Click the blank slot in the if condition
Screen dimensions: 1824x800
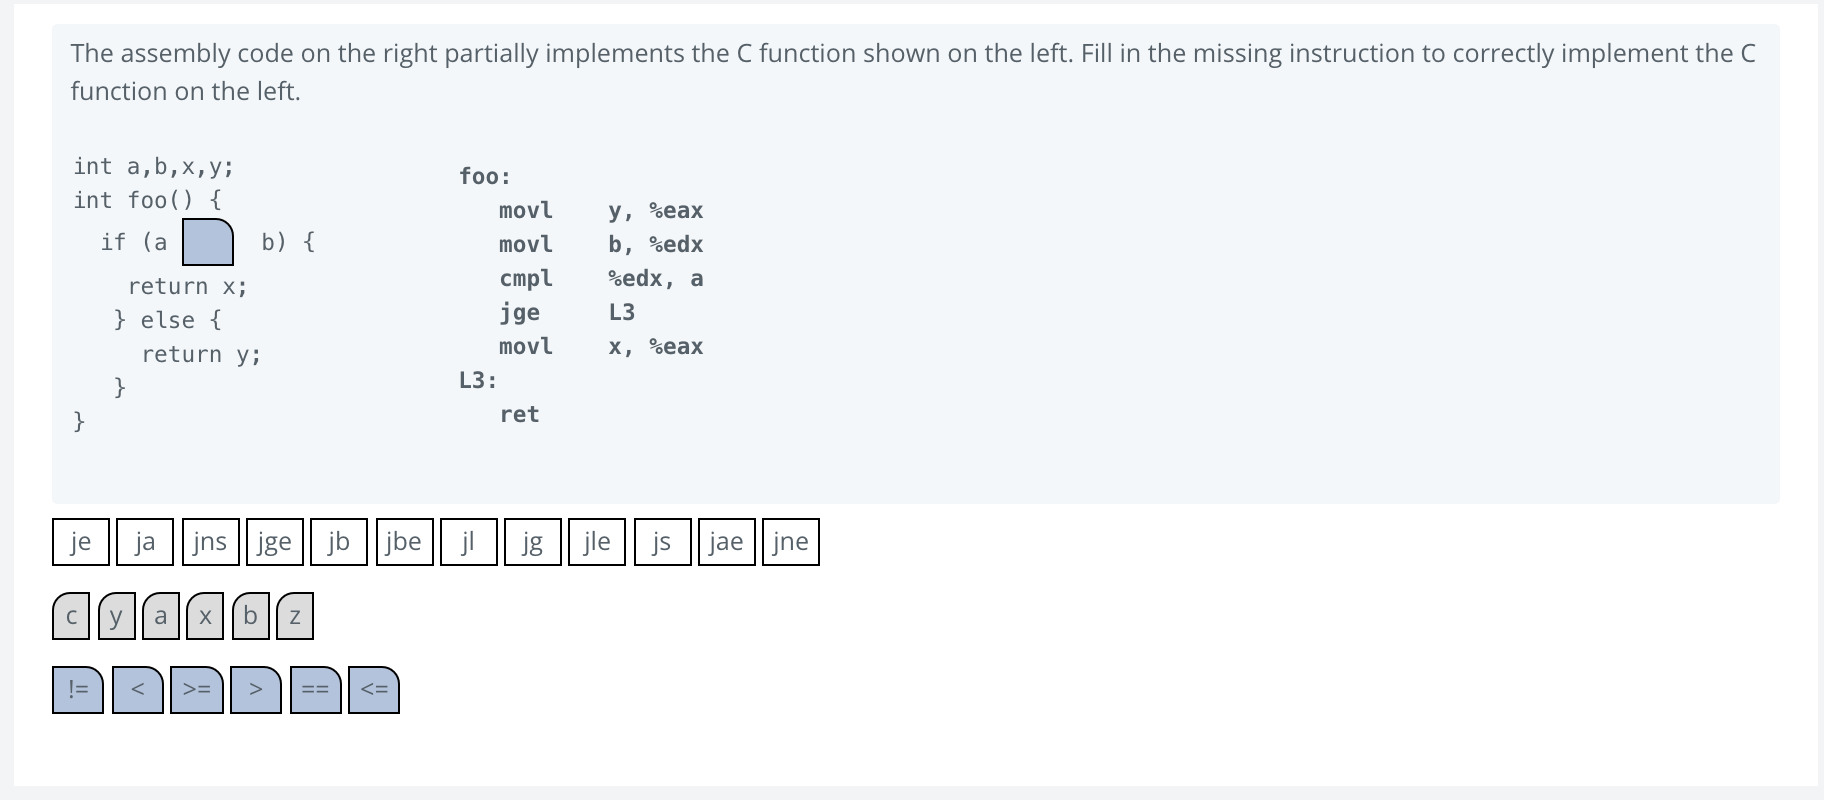pos(208,242)
